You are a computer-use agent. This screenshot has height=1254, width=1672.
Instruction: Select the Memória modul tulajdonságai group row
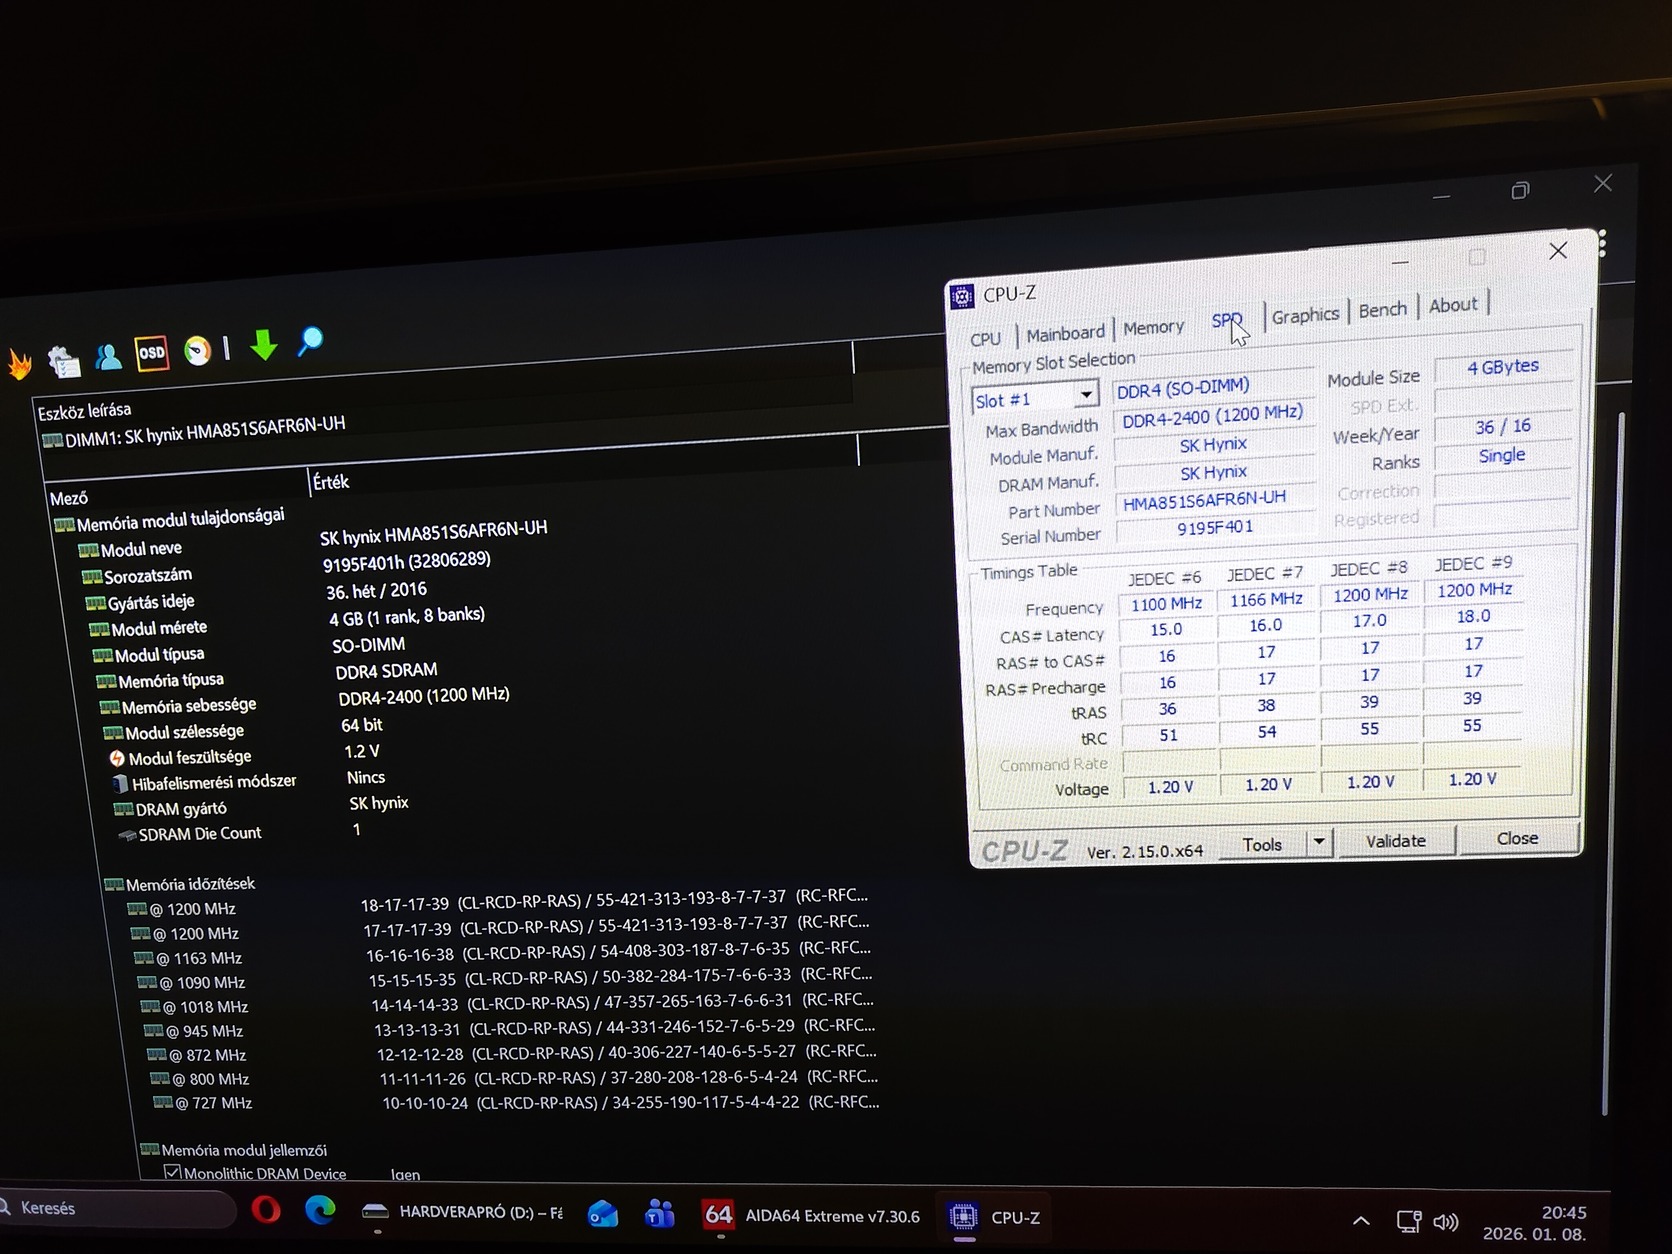click(170, 520)
